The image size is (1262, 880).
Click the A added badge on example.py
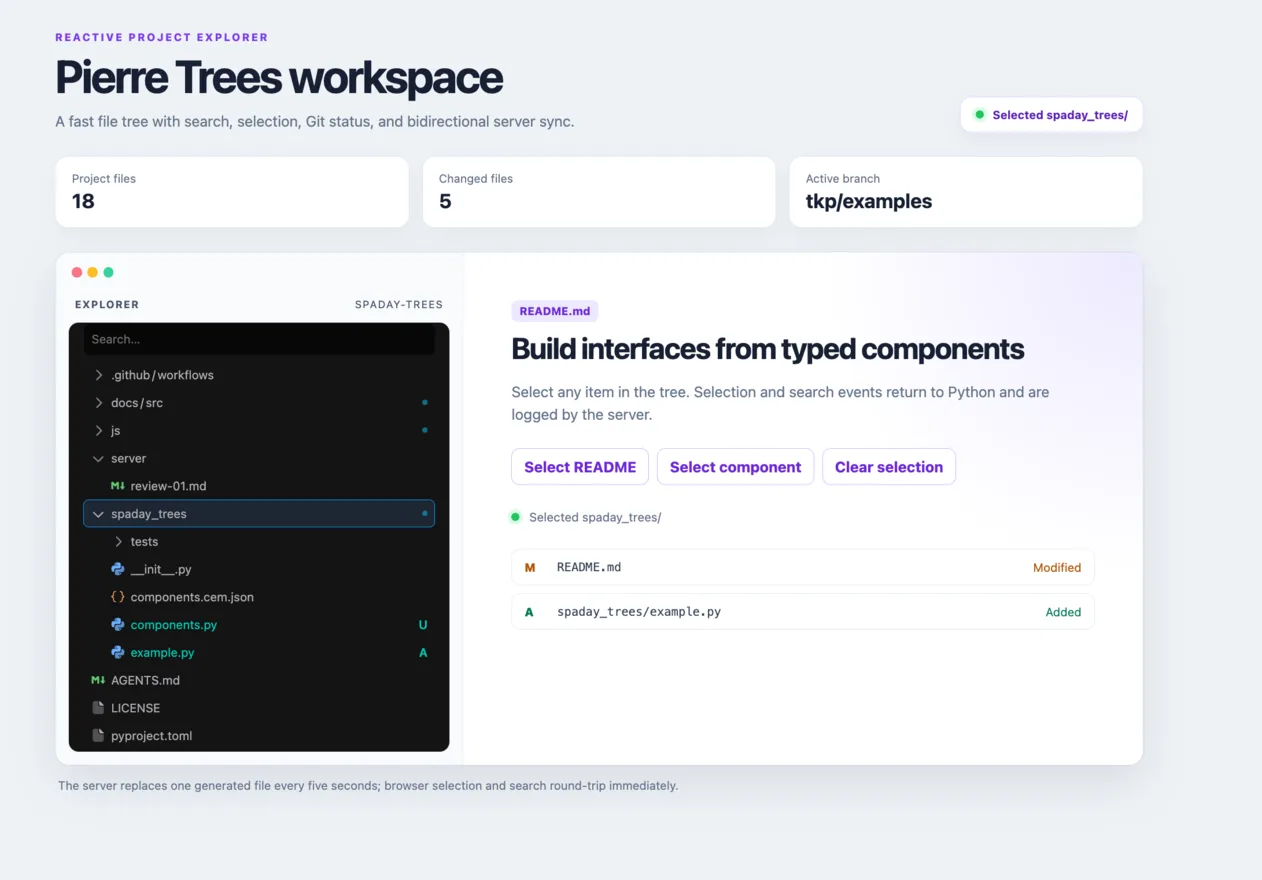(423, 652)
